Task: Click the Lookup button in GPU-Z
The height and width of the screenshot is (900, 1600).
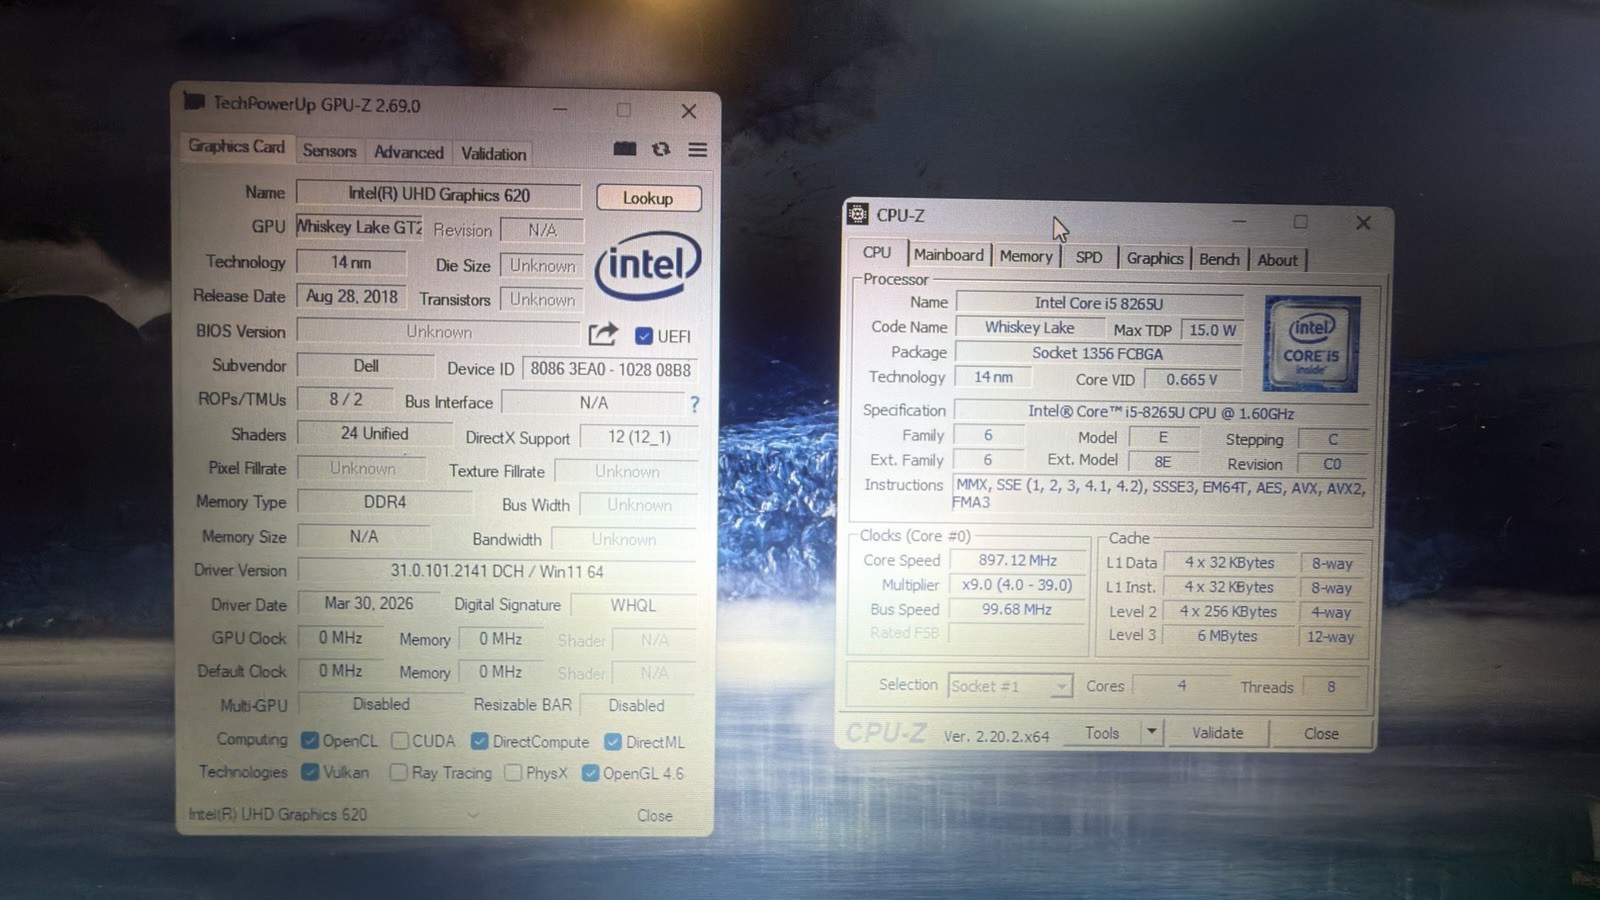Action: pyautogui.click(x=648, y=198)
